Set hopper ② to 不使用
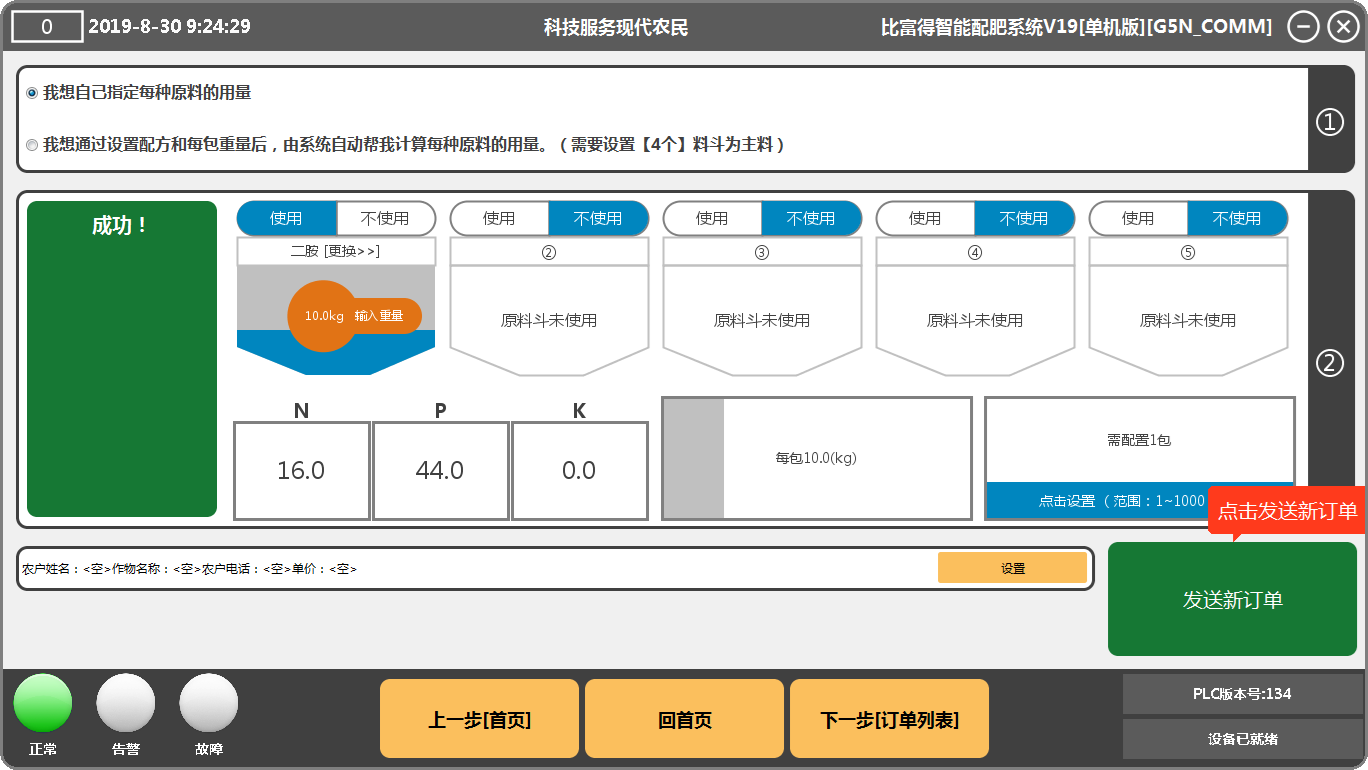Screen dimensions: 1368x770 point(599,218)
